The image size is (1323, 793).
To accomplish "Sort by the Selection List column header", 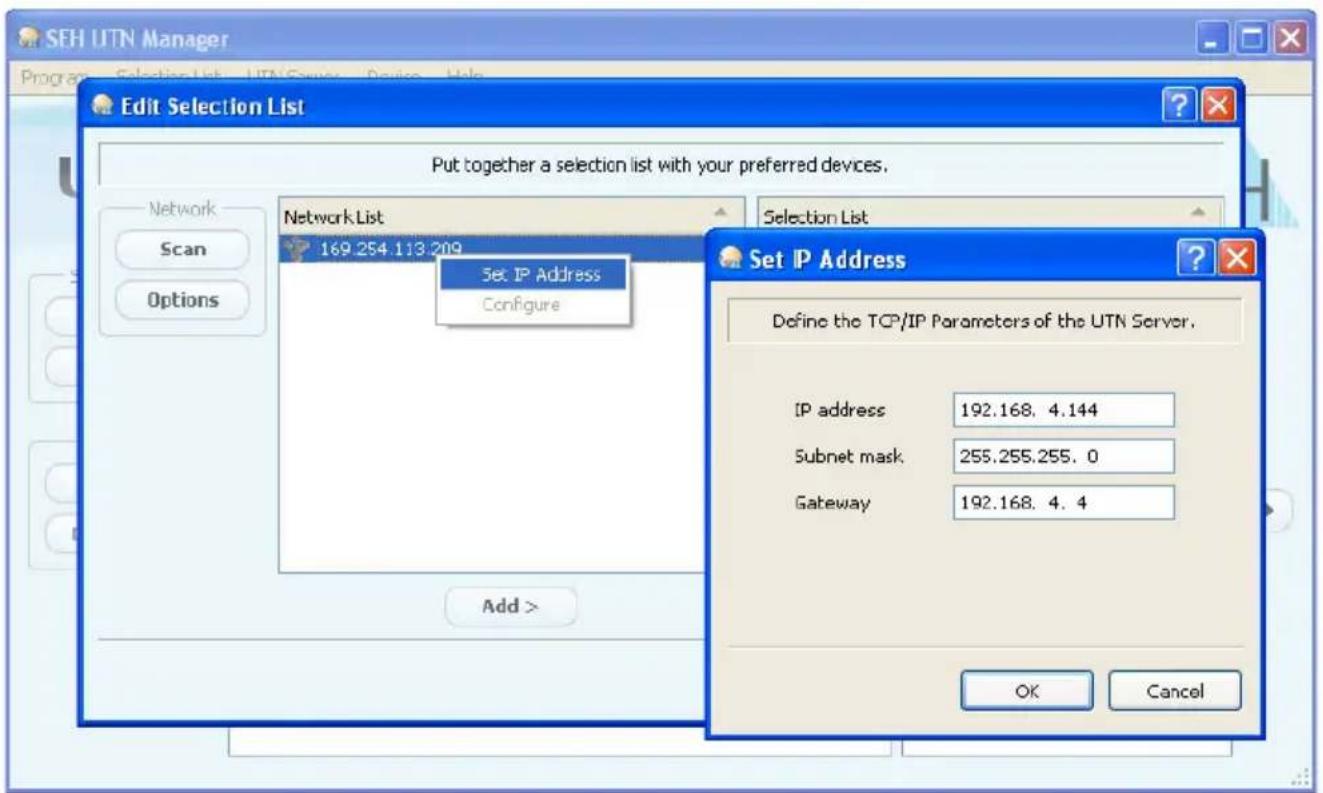I will click(990, 216).
